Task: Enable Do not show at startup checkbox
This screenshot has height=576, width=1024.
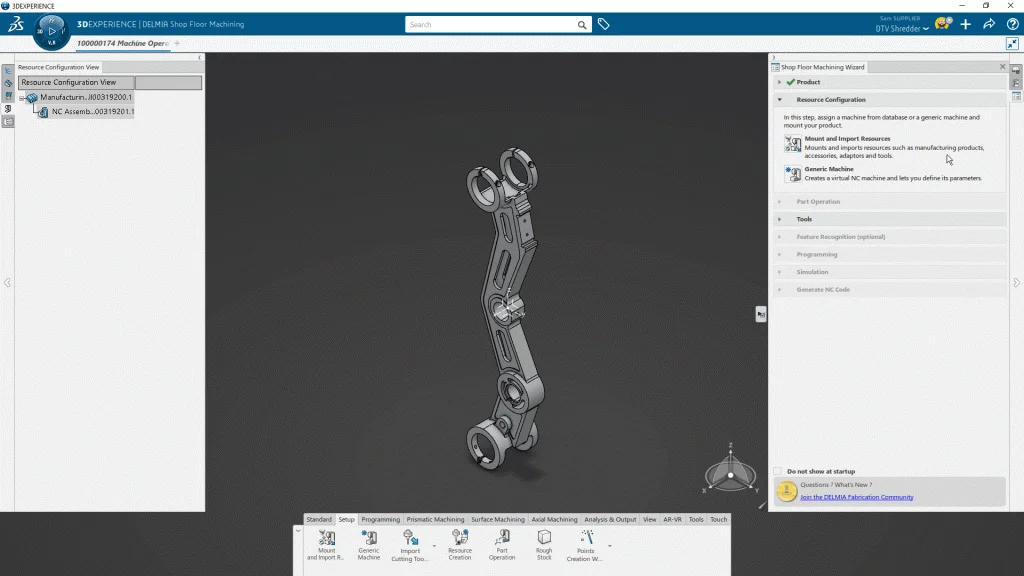Action: click(778, 471)
